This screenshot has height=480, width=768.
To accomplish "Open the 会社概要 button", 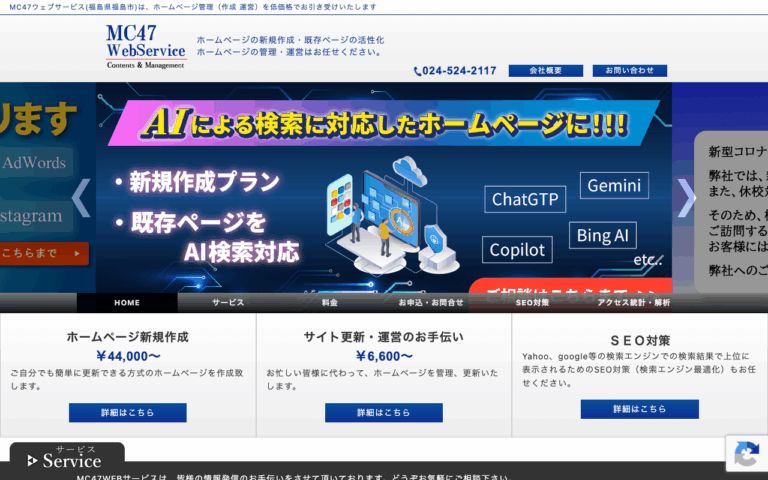I will [546, 71].
